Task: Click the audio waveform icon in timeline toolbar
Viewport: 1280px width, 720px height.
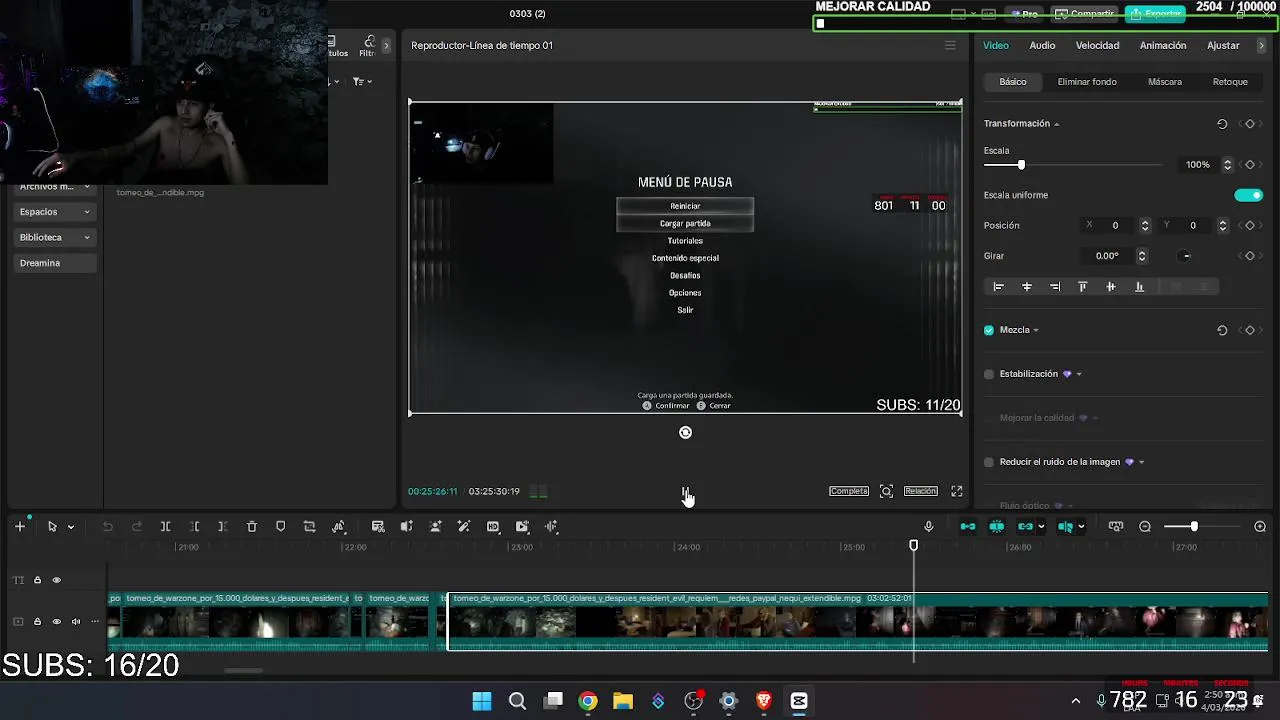Action: [551, 526]
